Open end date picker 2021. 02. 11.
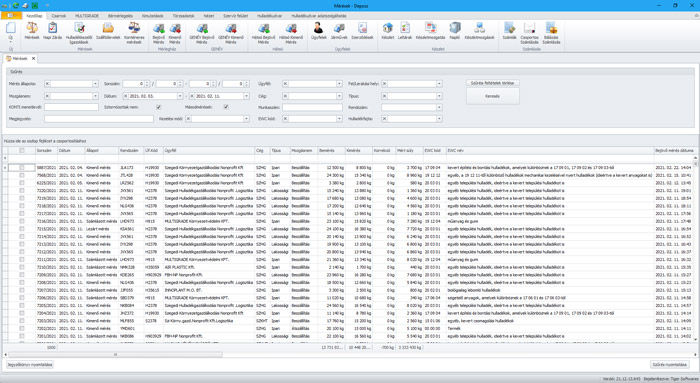 (x=246, y=96)
